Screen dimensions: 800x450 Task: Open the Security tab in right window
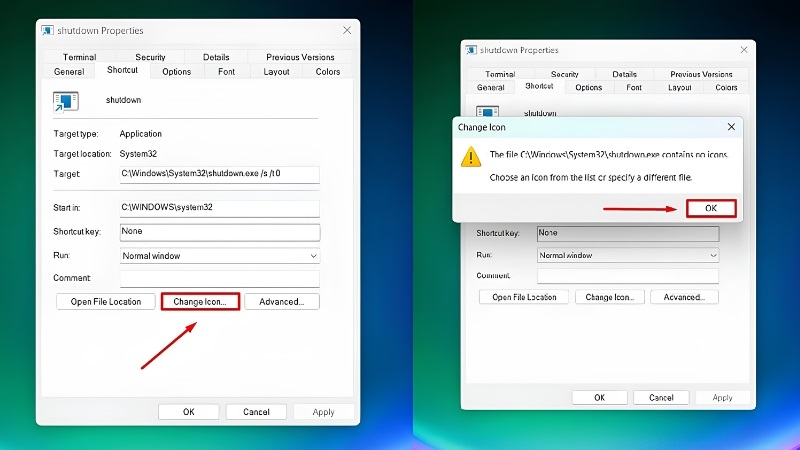point(565,74)
